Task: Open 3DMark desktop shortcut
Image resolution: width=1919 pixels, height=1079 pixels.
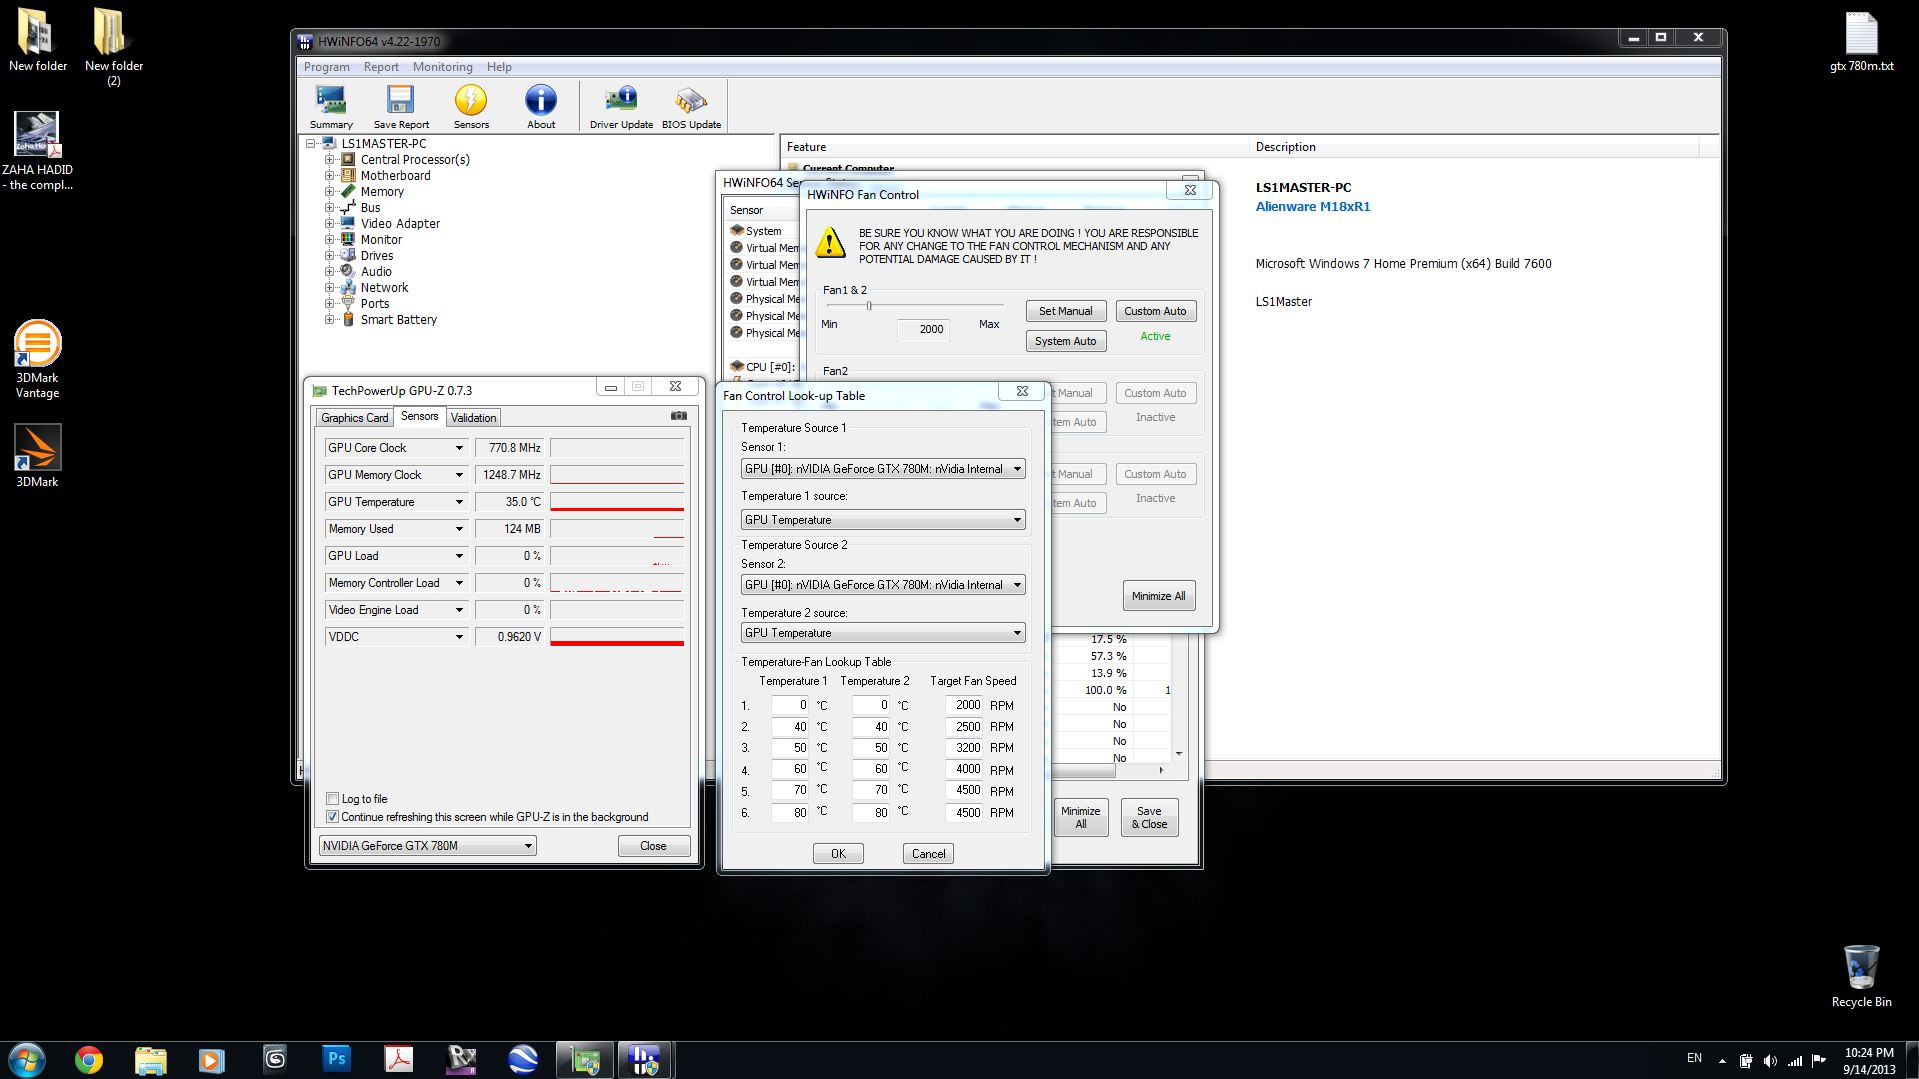Action: (x=37, y=456)
